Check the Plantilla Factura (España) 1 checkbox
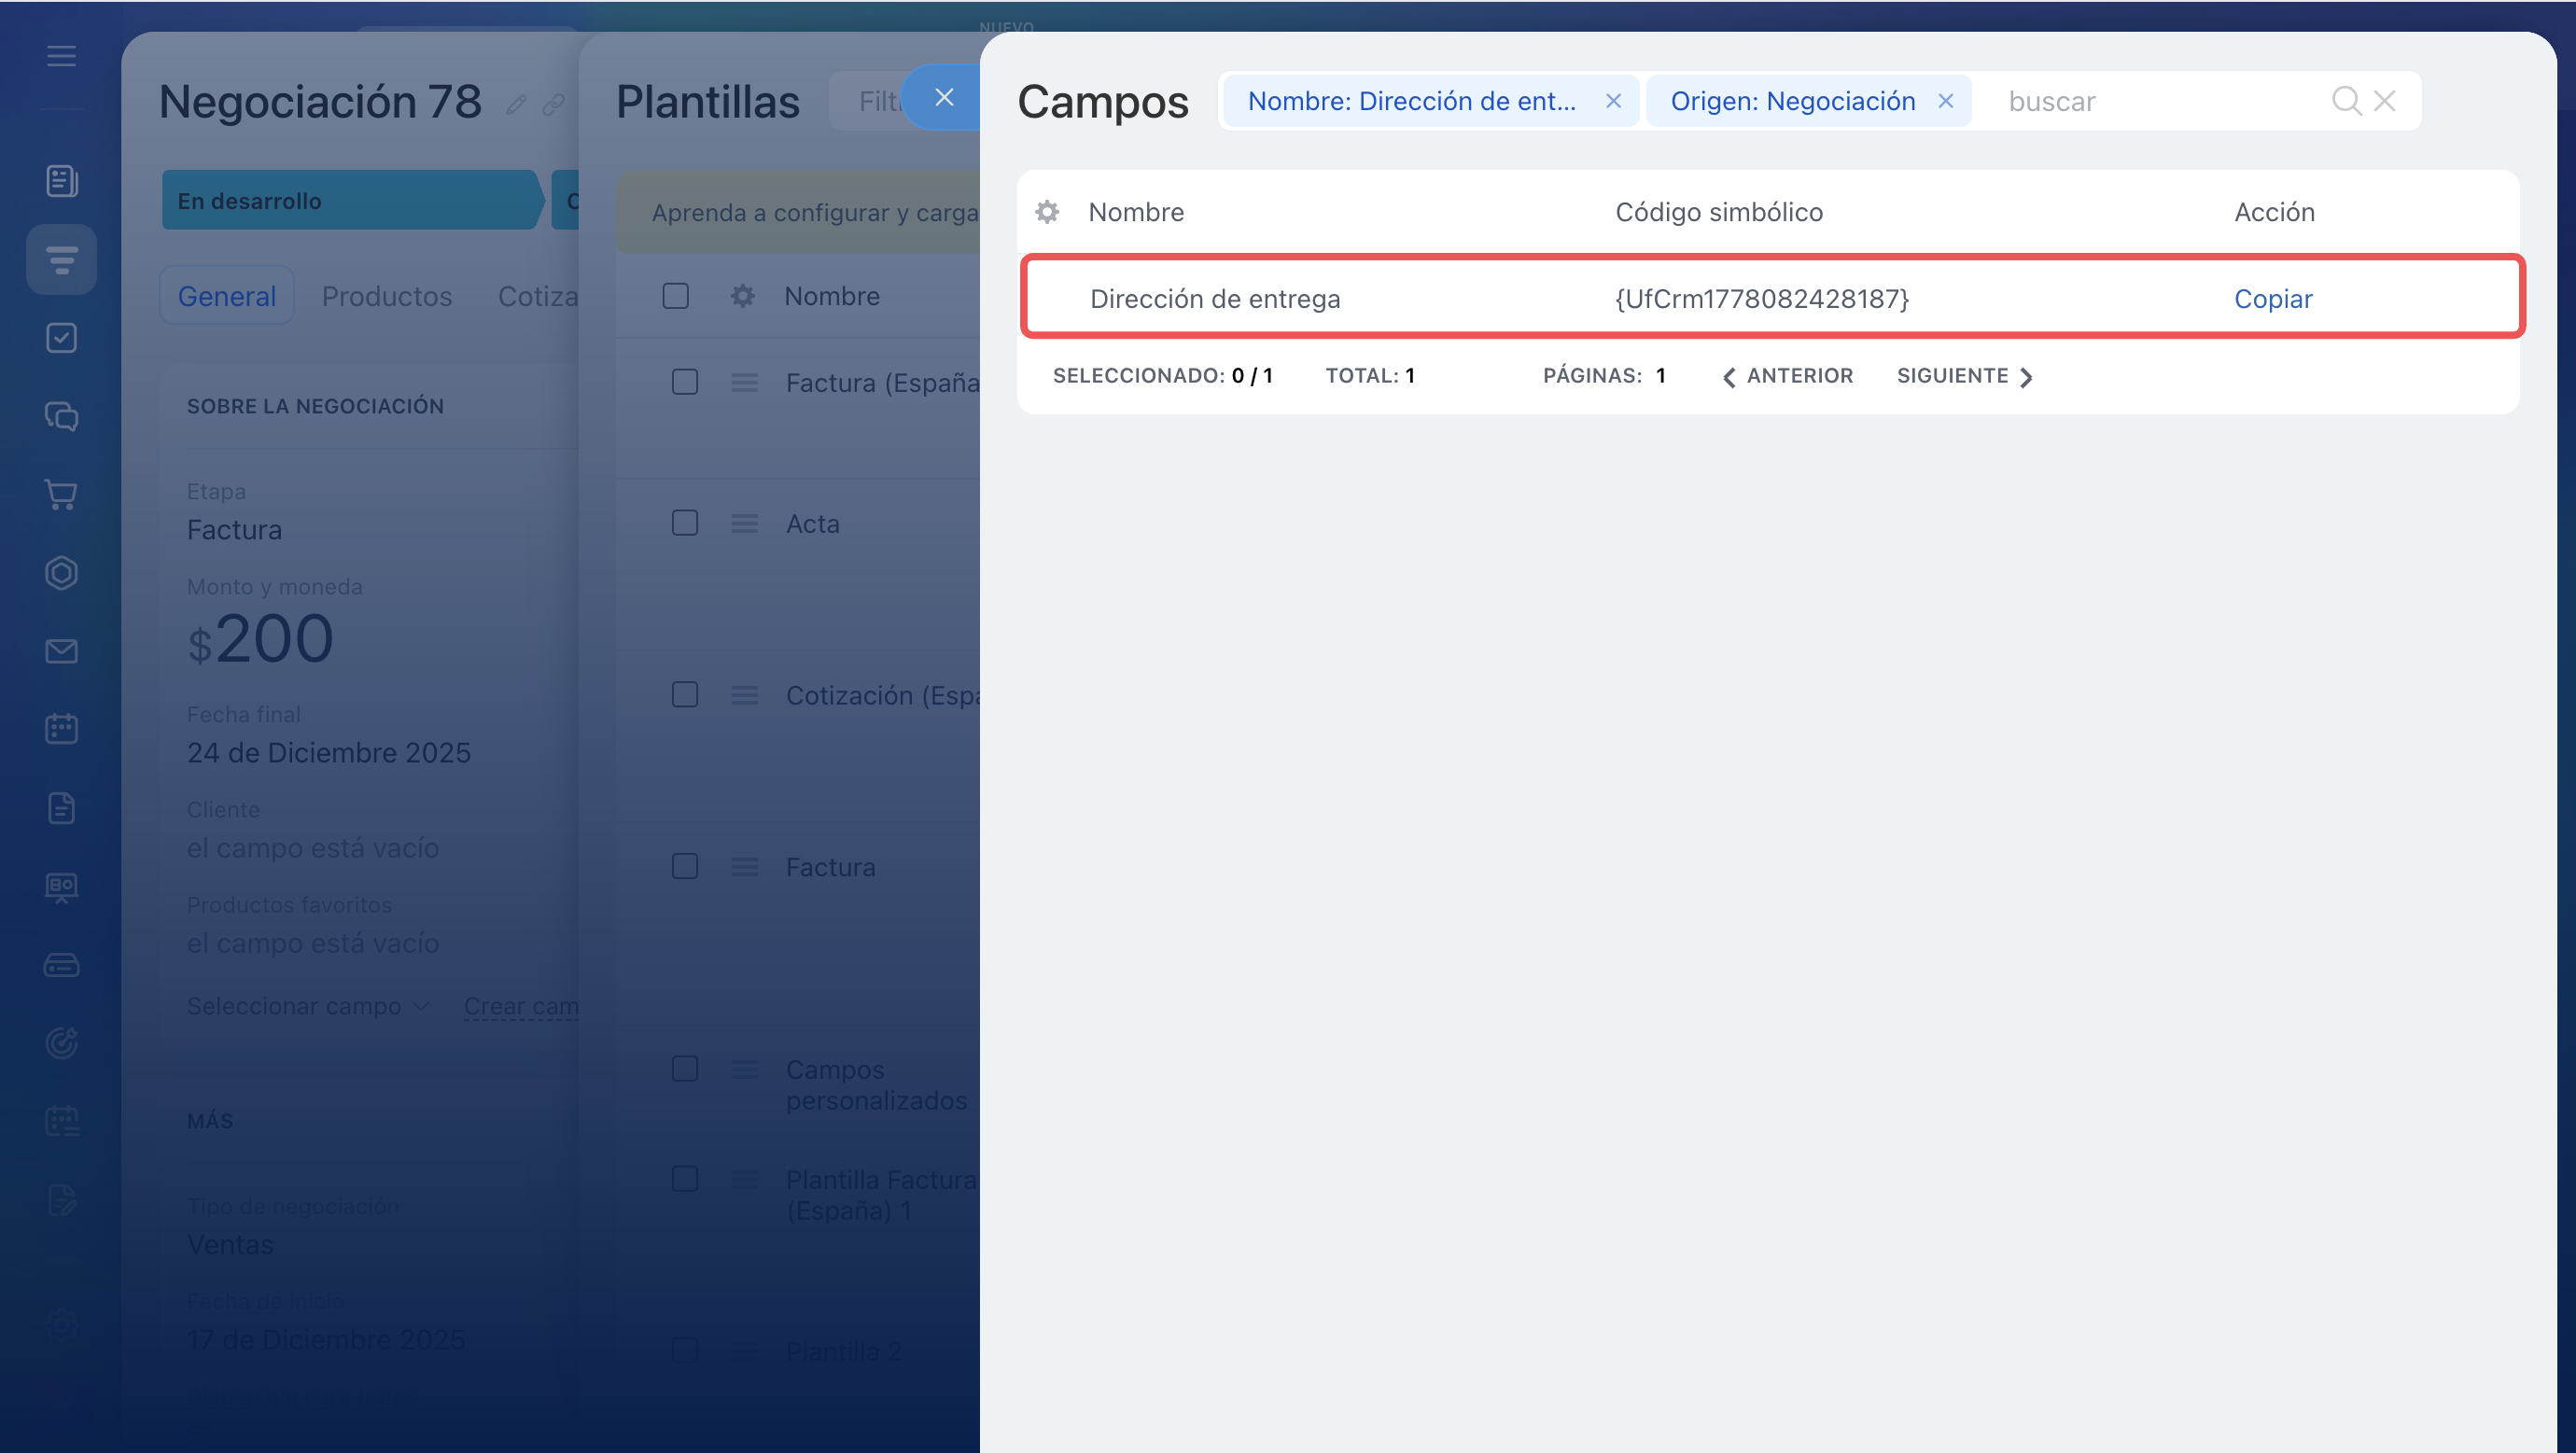The height and width of the screenshot is (1453, 2576). [x=685, y=1179]
